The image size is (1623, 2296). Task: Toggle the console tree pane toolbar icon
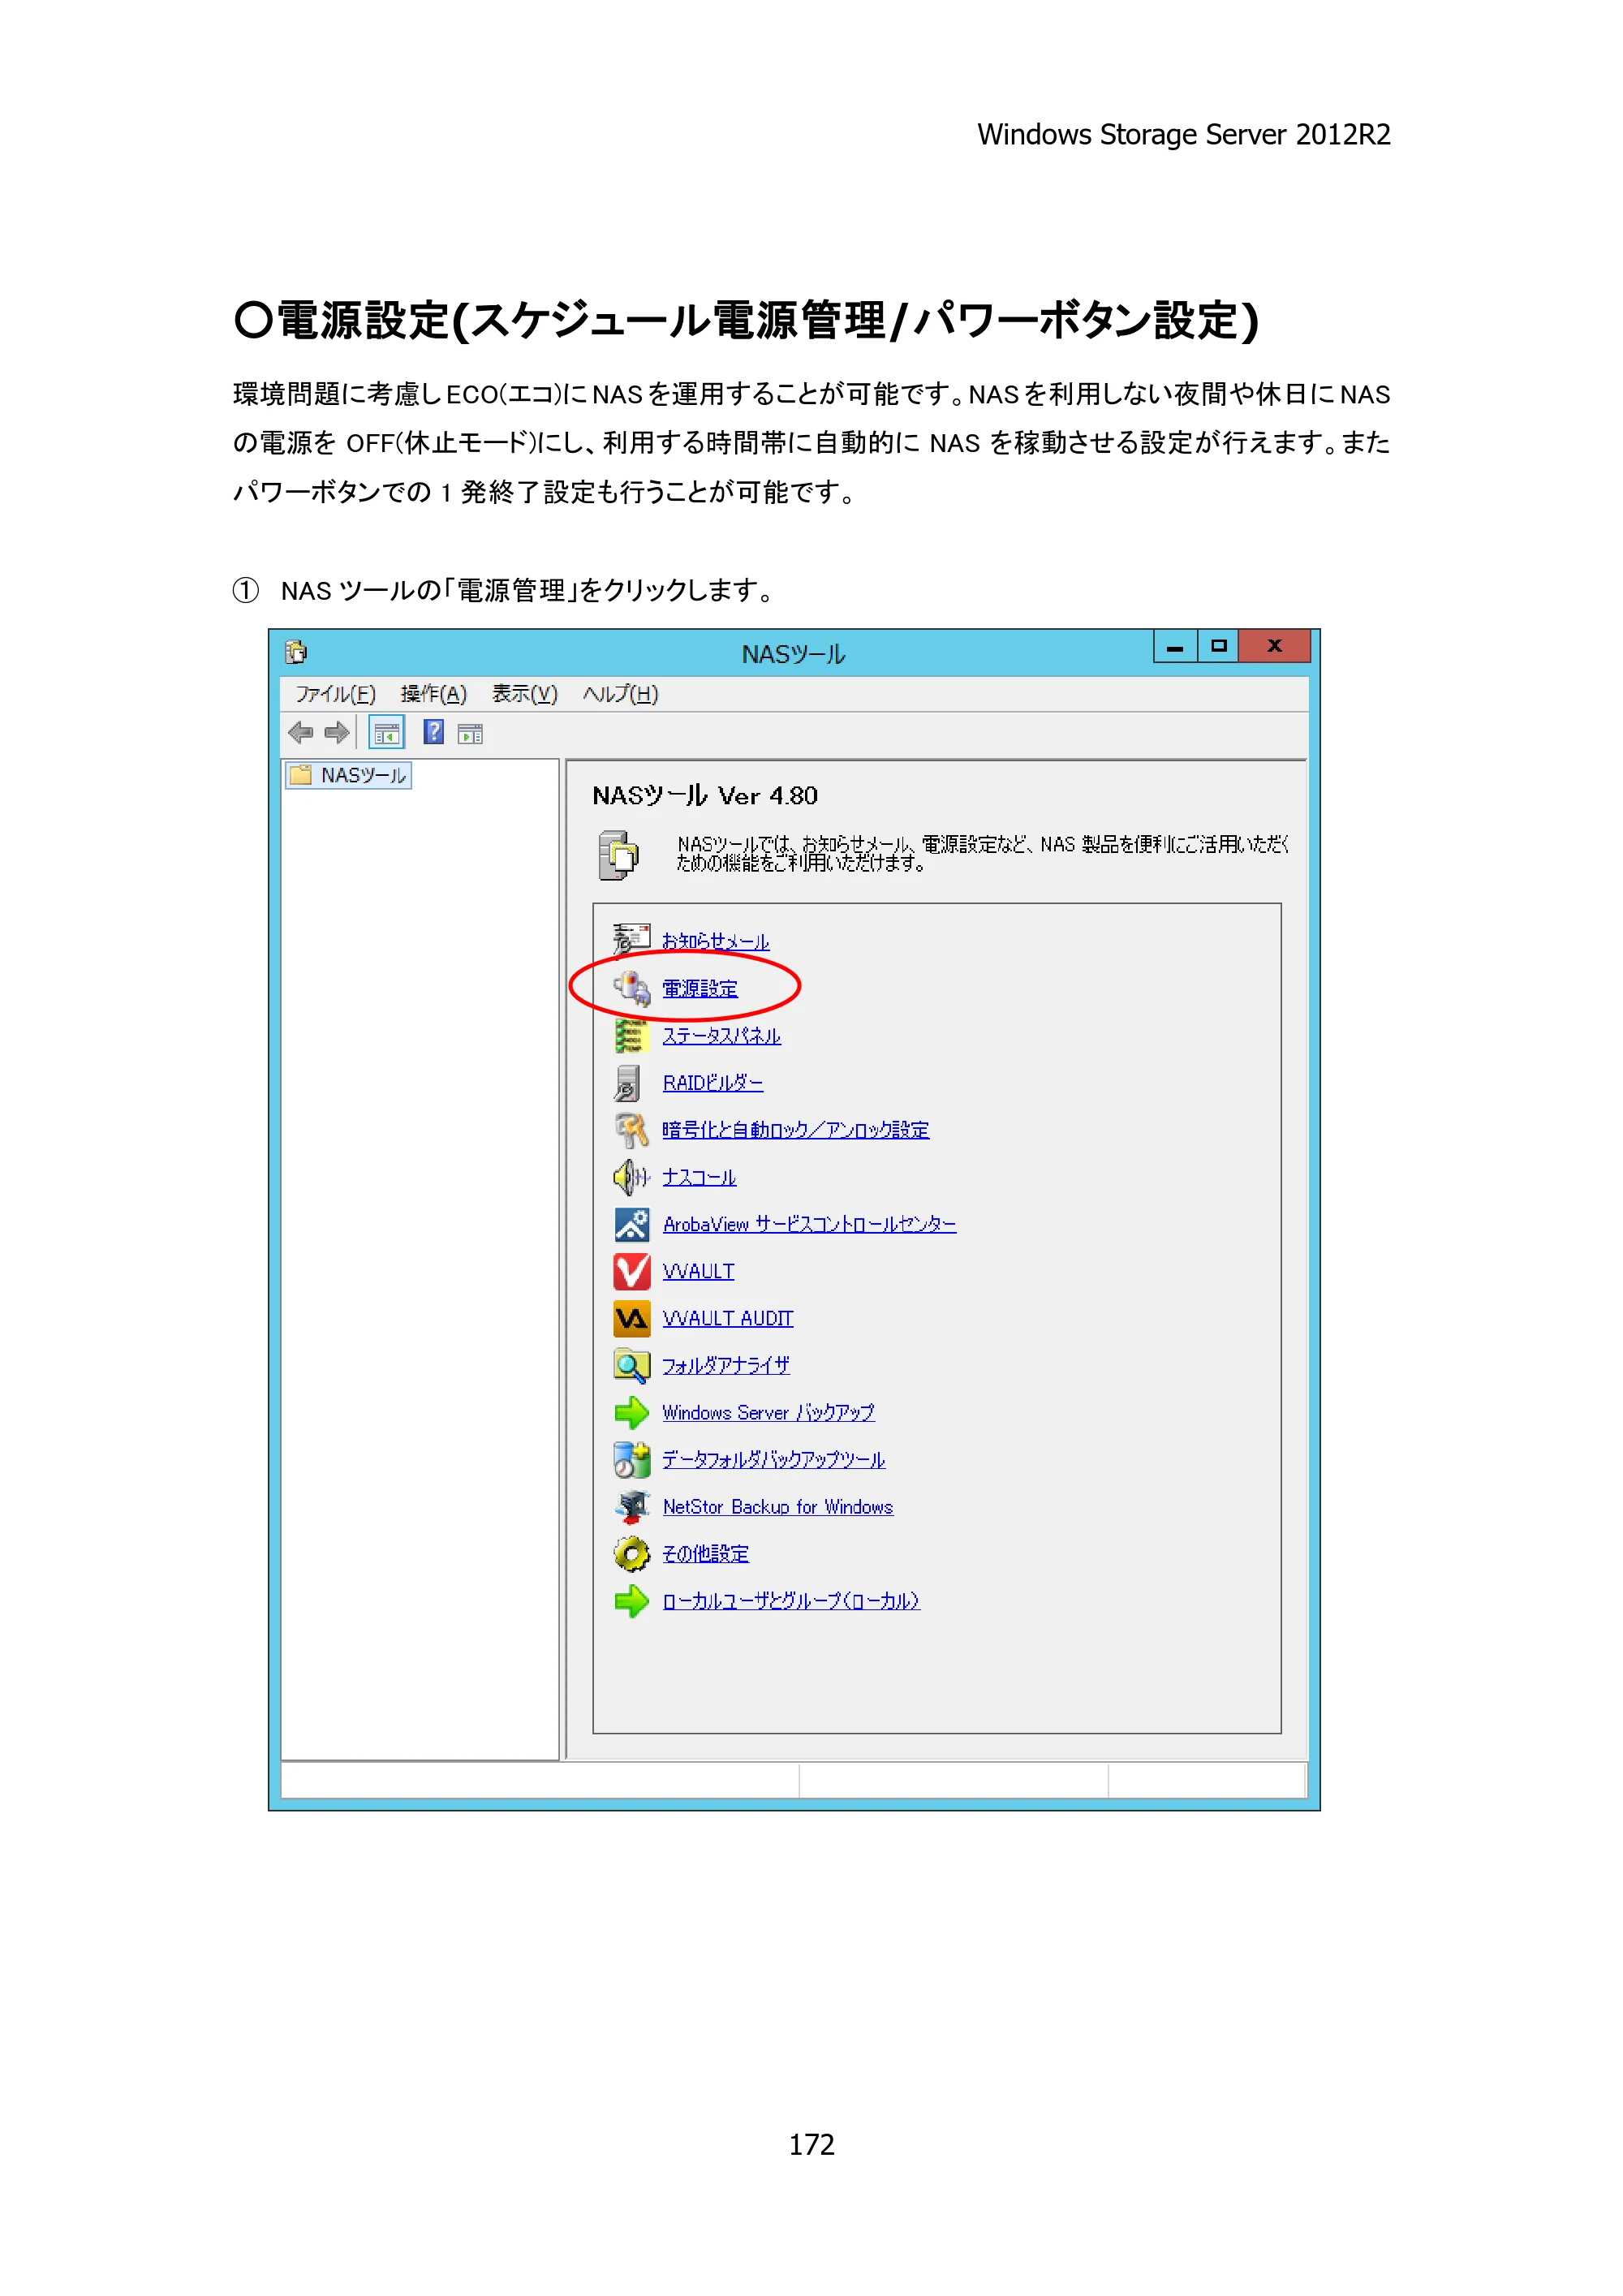386,733
